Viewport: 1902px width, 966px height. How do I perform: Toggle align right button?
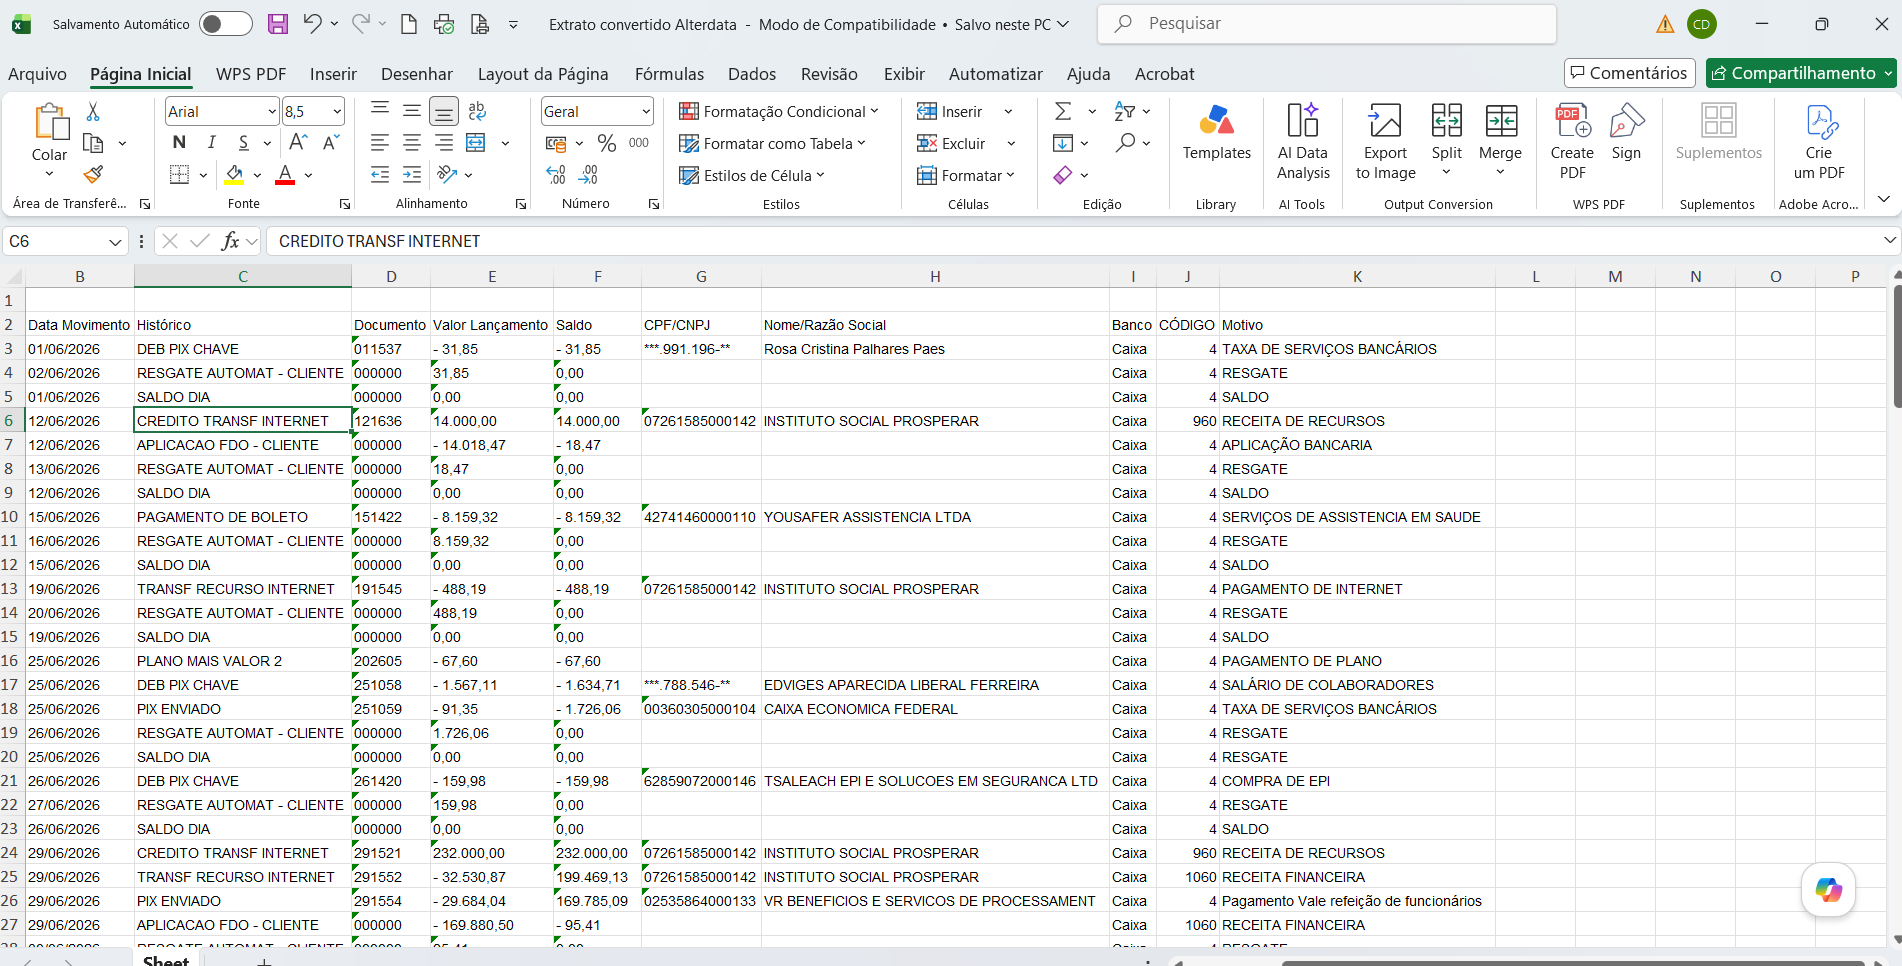pos(444,143)
